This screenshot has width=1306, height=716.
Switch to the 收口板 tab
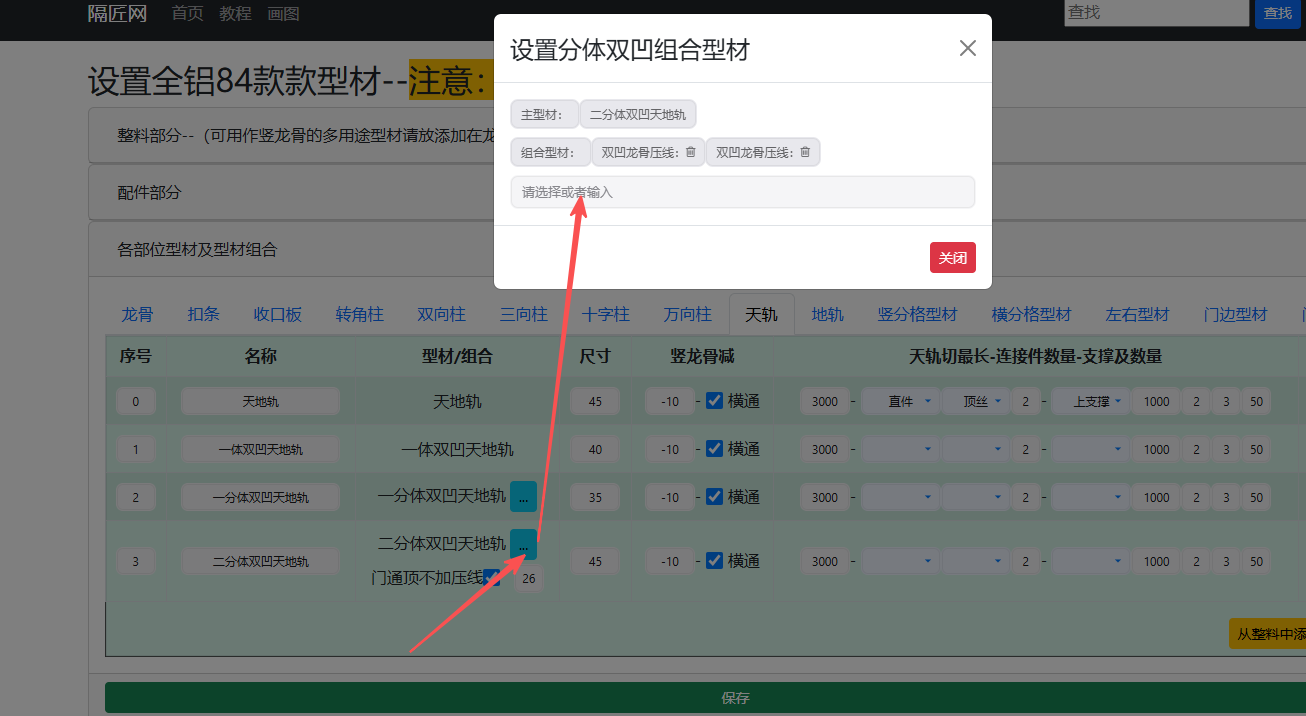click(x=277, y=314)
